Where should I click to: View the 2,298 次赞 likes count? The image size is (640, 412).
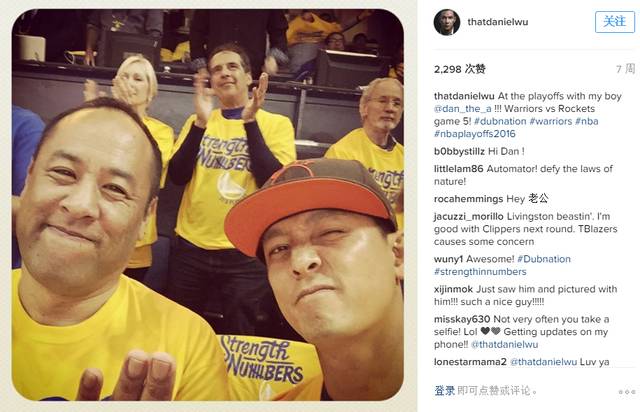(x=460, y=69)
